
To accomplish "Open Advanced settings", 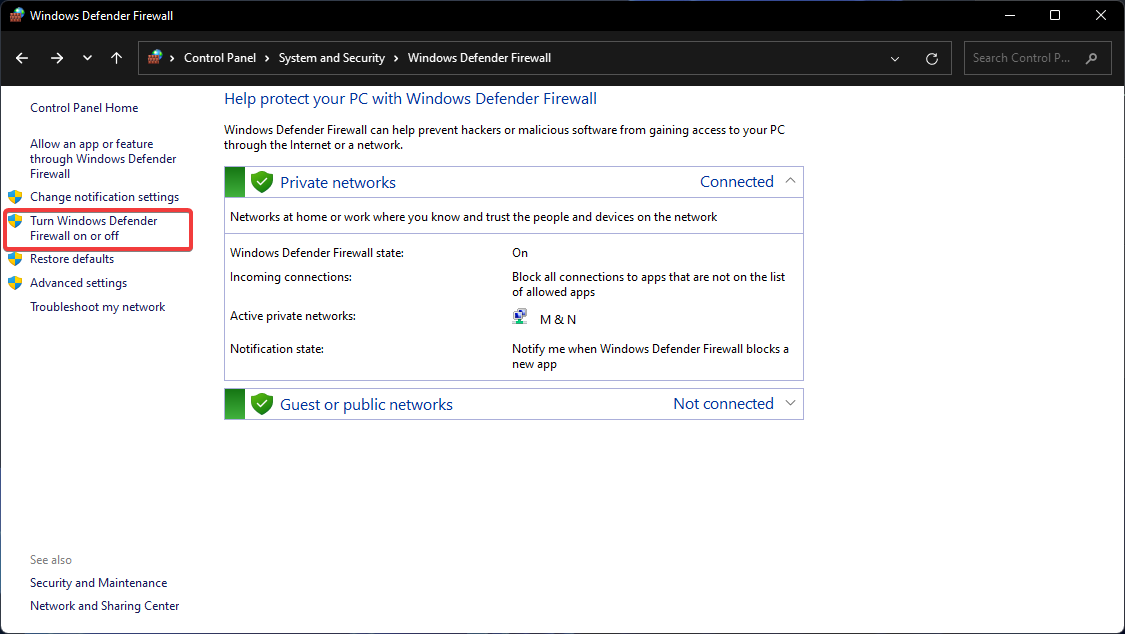I will pos(78,283).
